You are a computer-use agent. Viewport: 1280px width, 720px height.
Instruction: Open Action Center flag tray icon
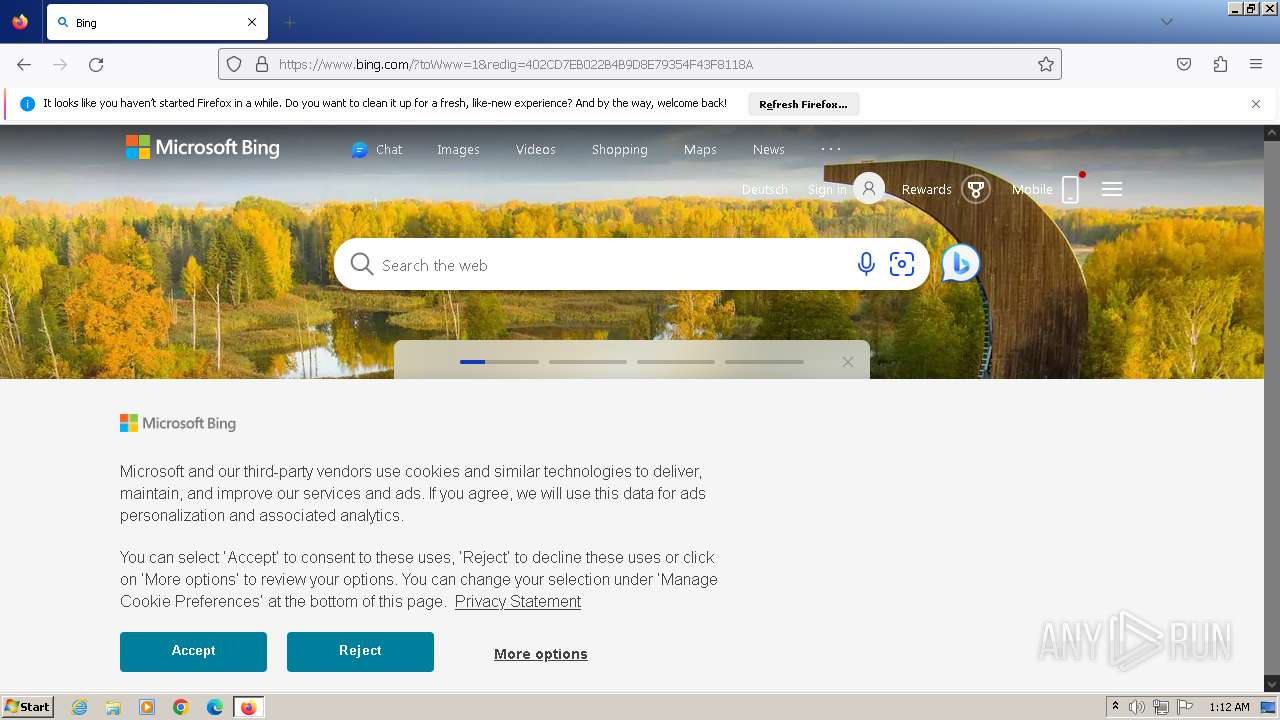click(x=1185, y=707)
